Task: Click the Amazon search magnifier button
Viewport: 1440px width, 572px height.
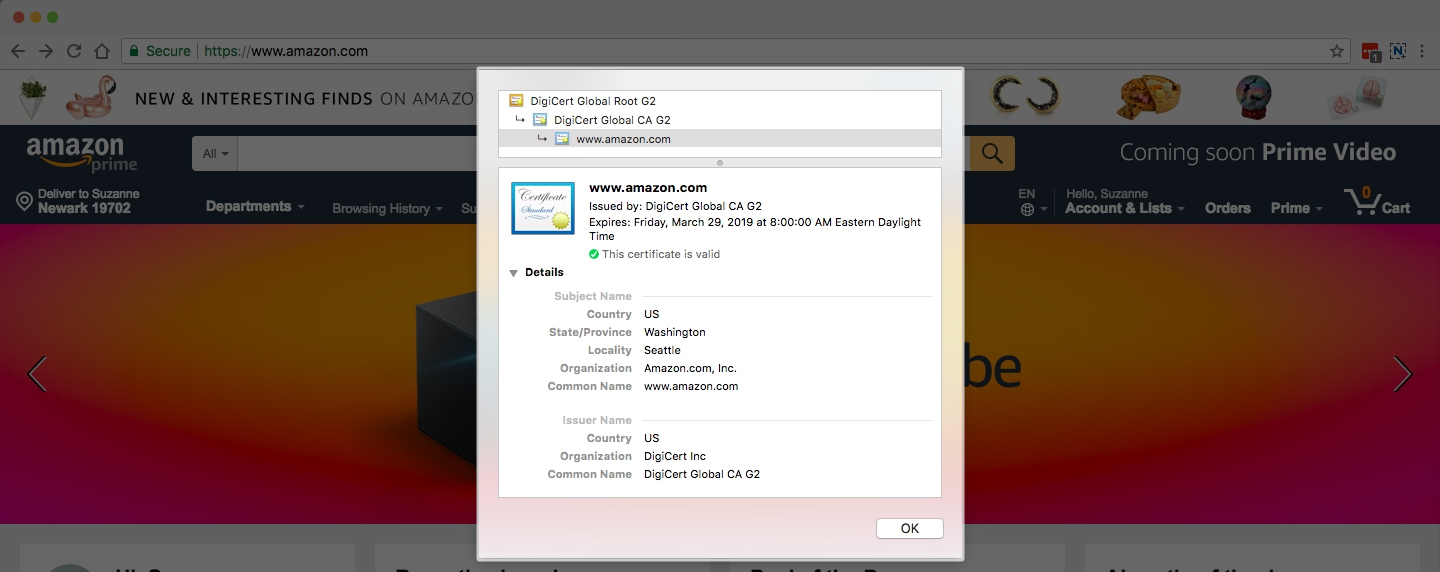Action: [991, 153]
